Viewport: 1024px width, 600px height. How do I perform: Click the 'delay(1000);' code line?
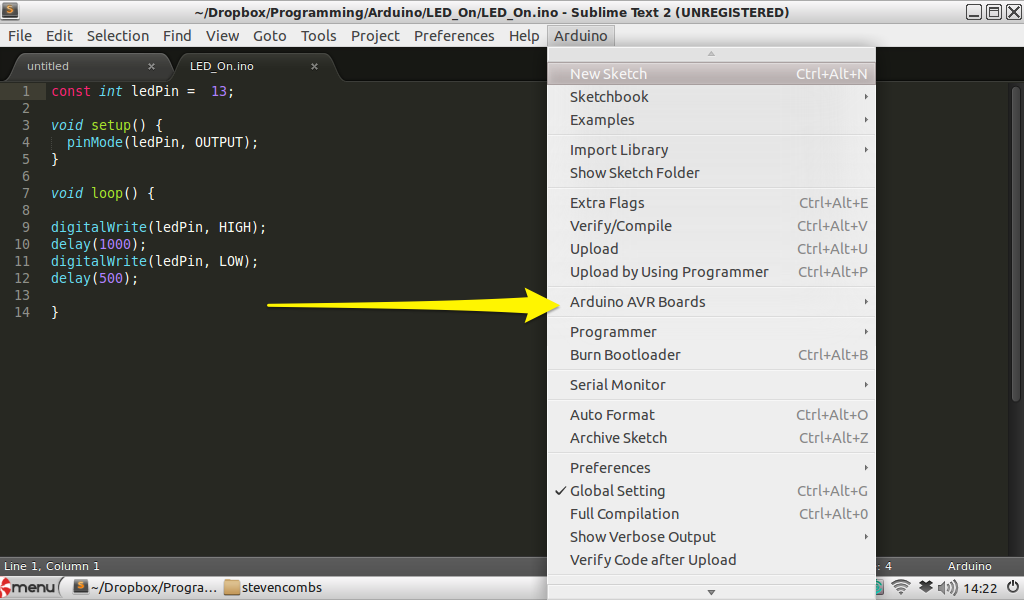[x=99, y=244]
